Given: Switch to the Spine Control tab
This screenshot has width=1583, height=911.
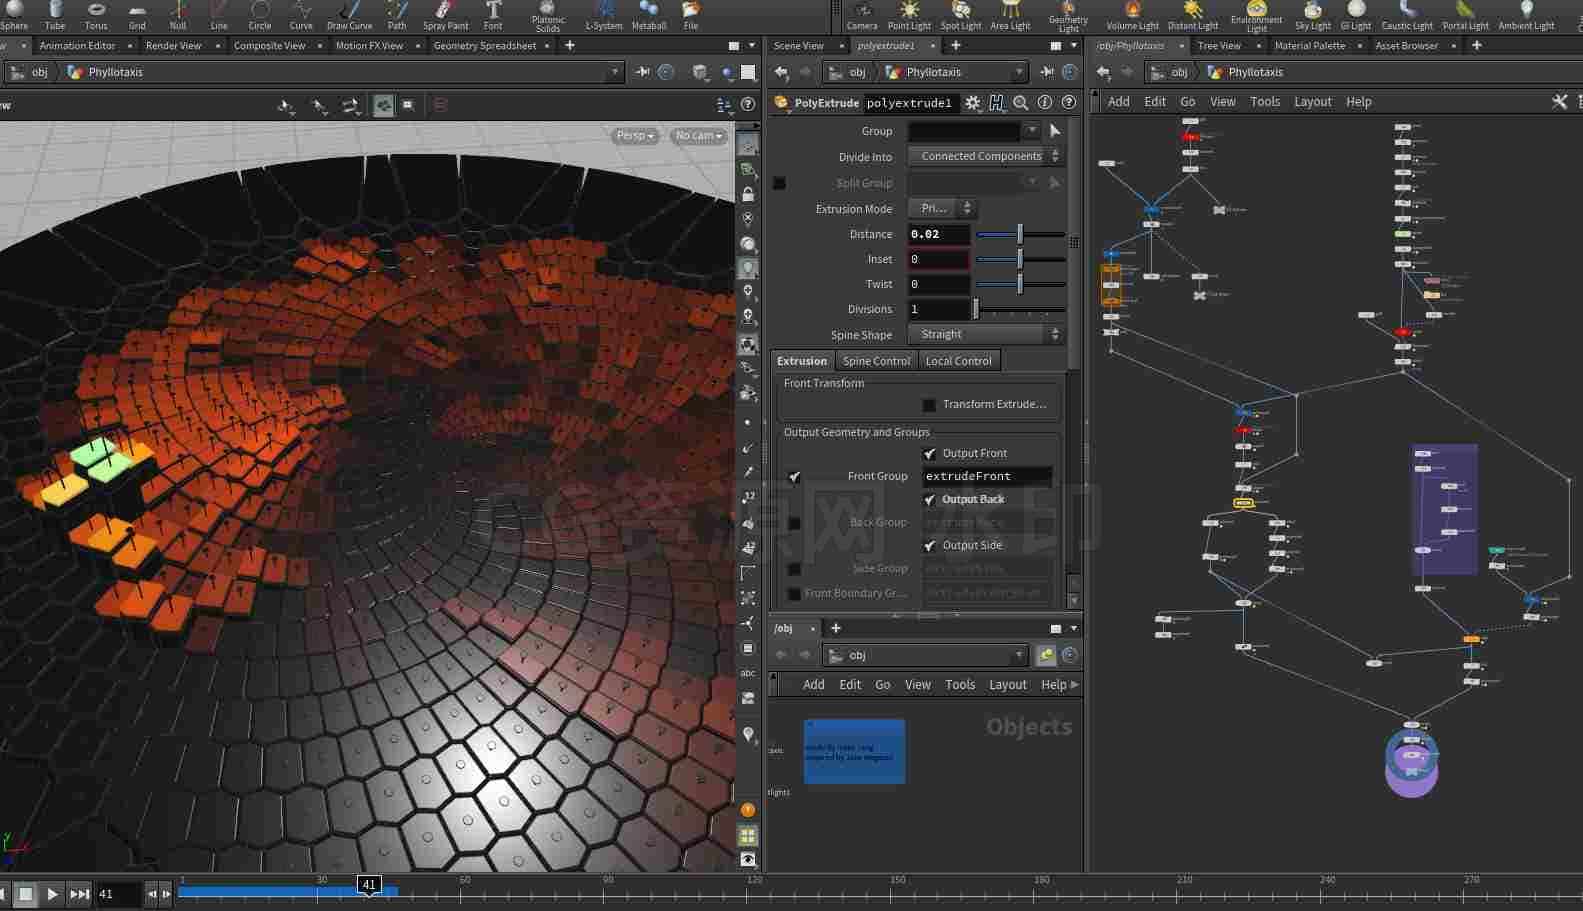Looking at the screenshot, I should point(876,361).
